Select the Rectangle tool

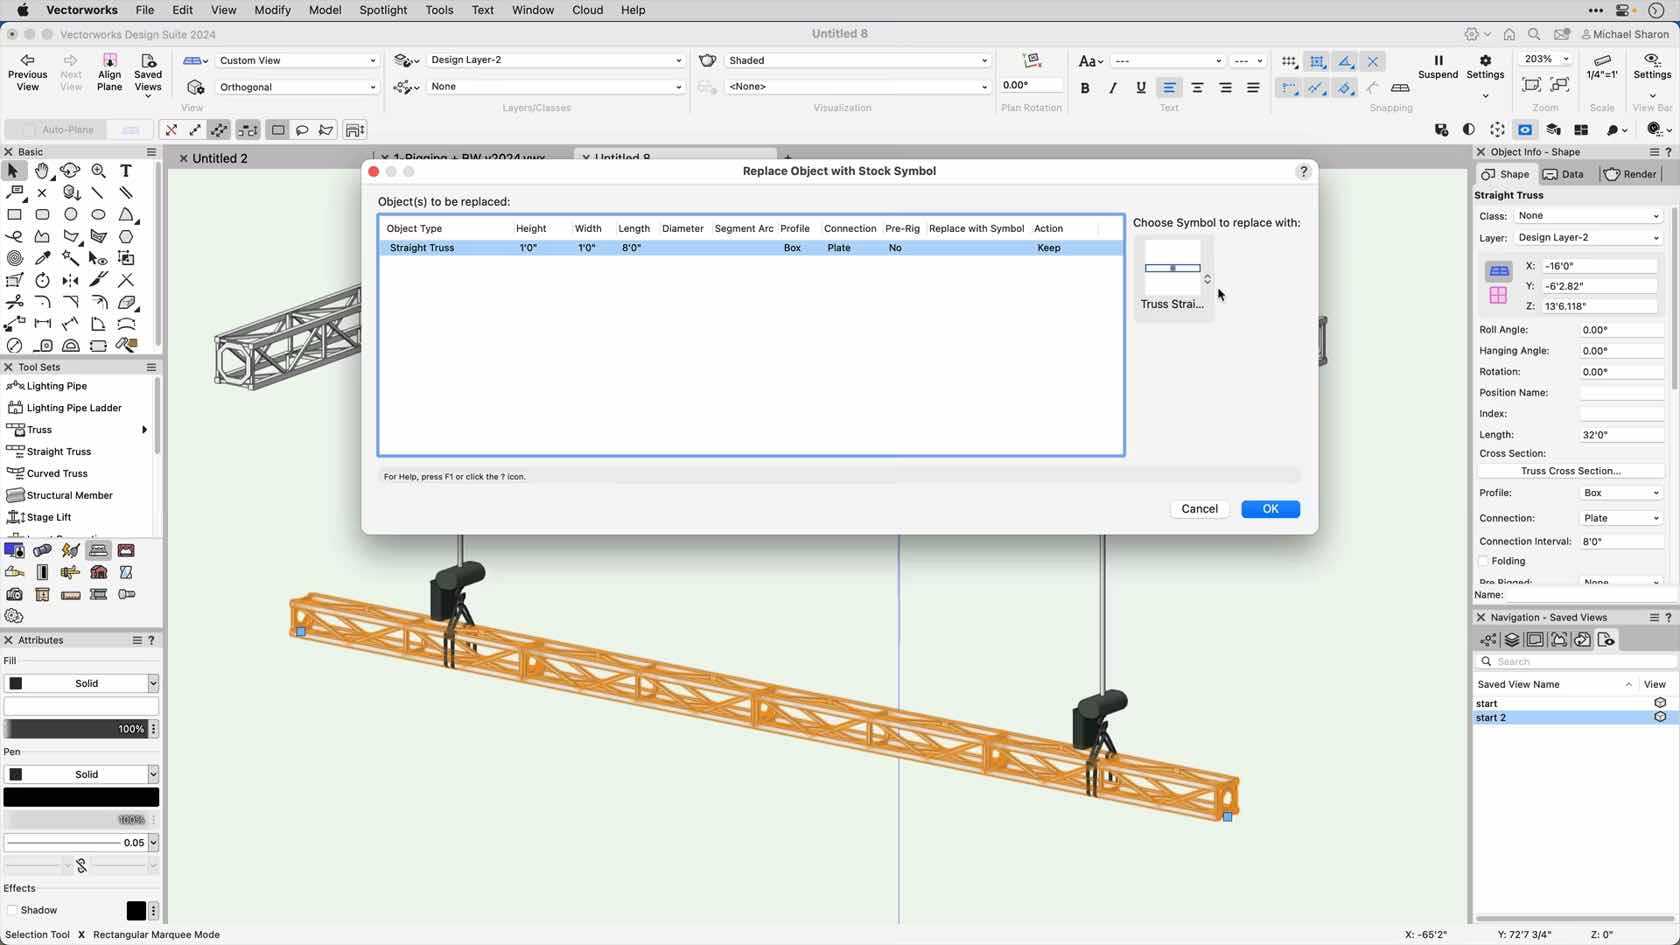tap(14, 215)
